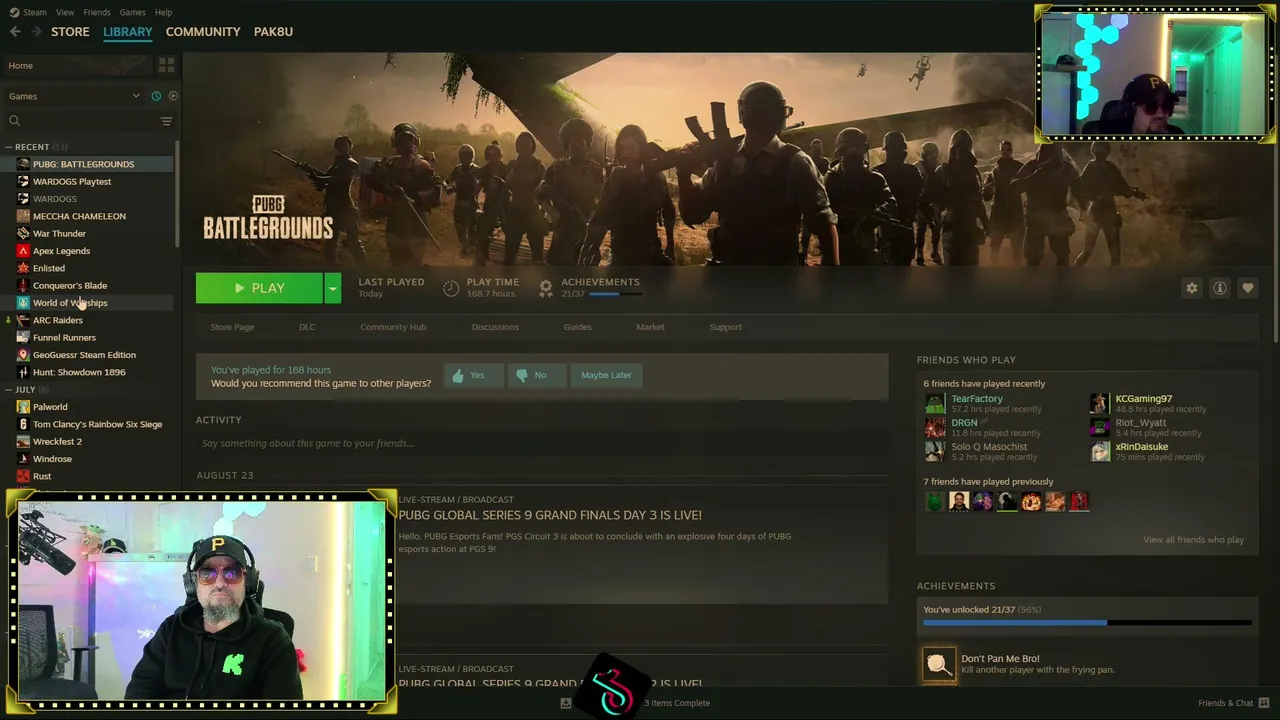Go to the STORE tab
1280x720 pixels.
click(70, 32)
